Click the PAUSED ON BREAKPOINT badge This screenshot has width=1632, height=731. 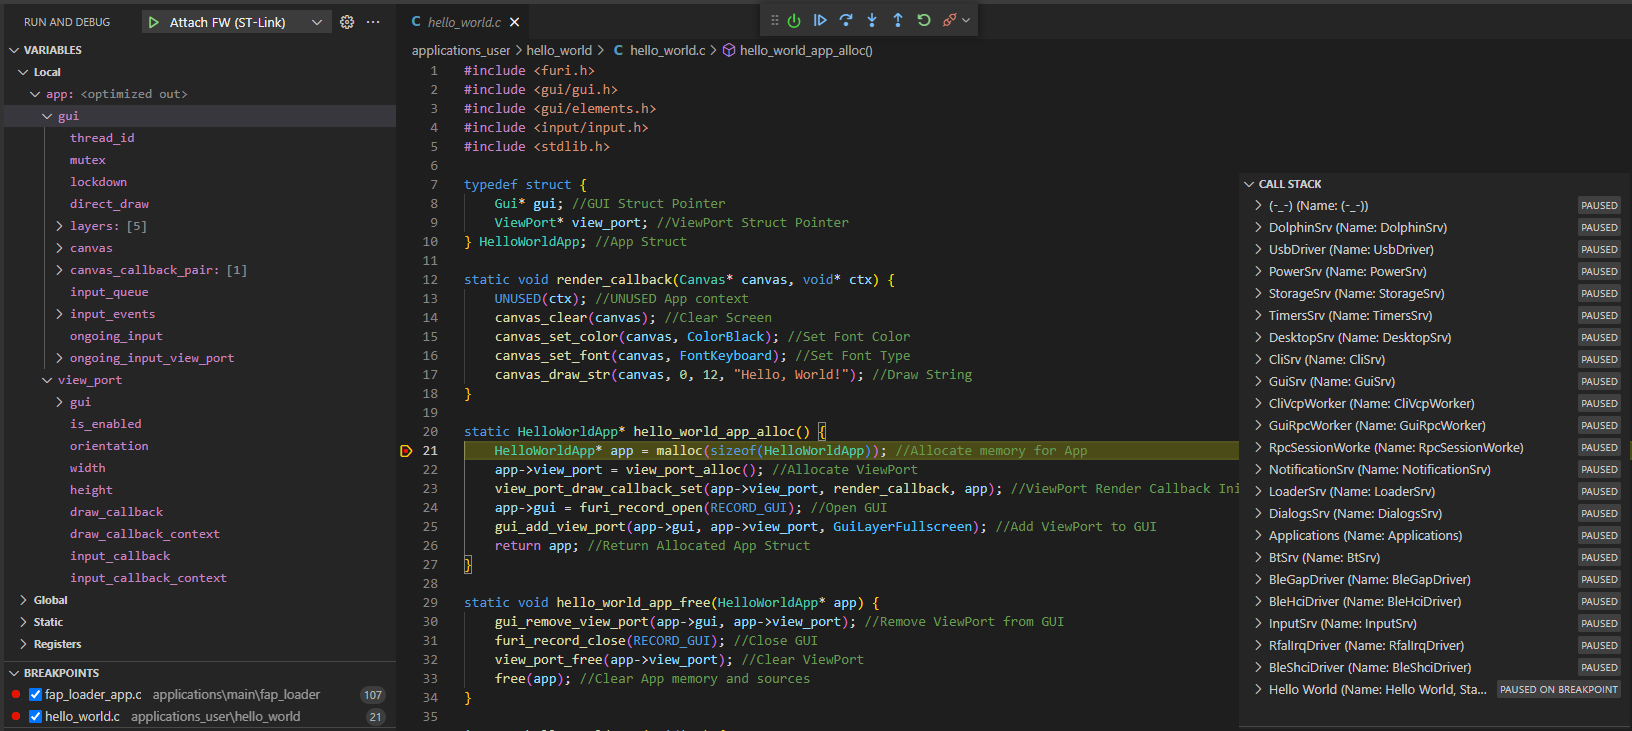click(x=1558, y=690)
